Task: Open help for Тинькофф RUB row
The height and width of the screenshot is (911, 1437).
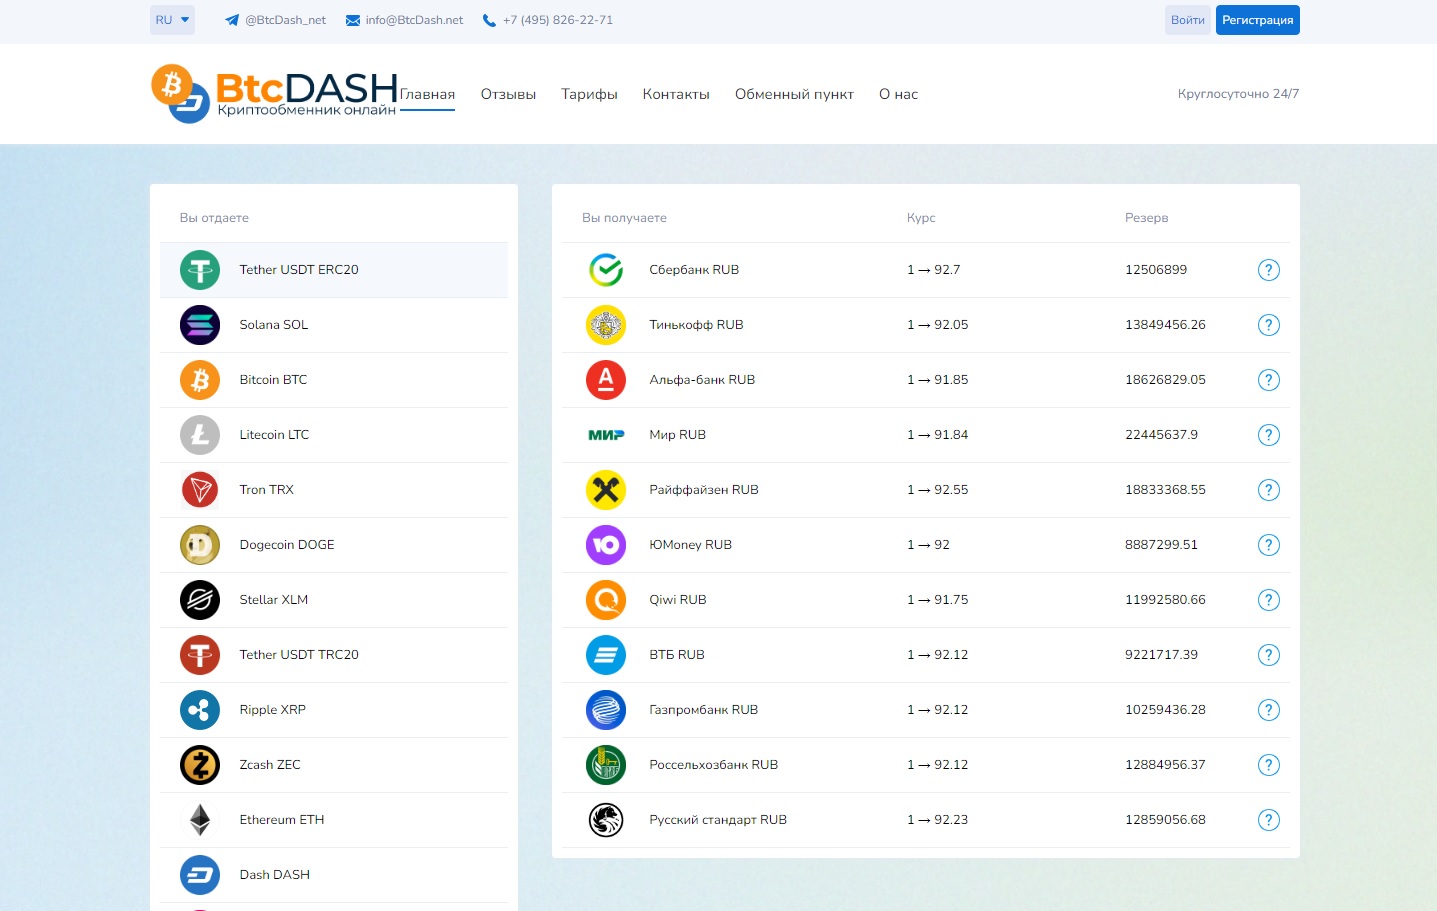Action: [1268, 325]
